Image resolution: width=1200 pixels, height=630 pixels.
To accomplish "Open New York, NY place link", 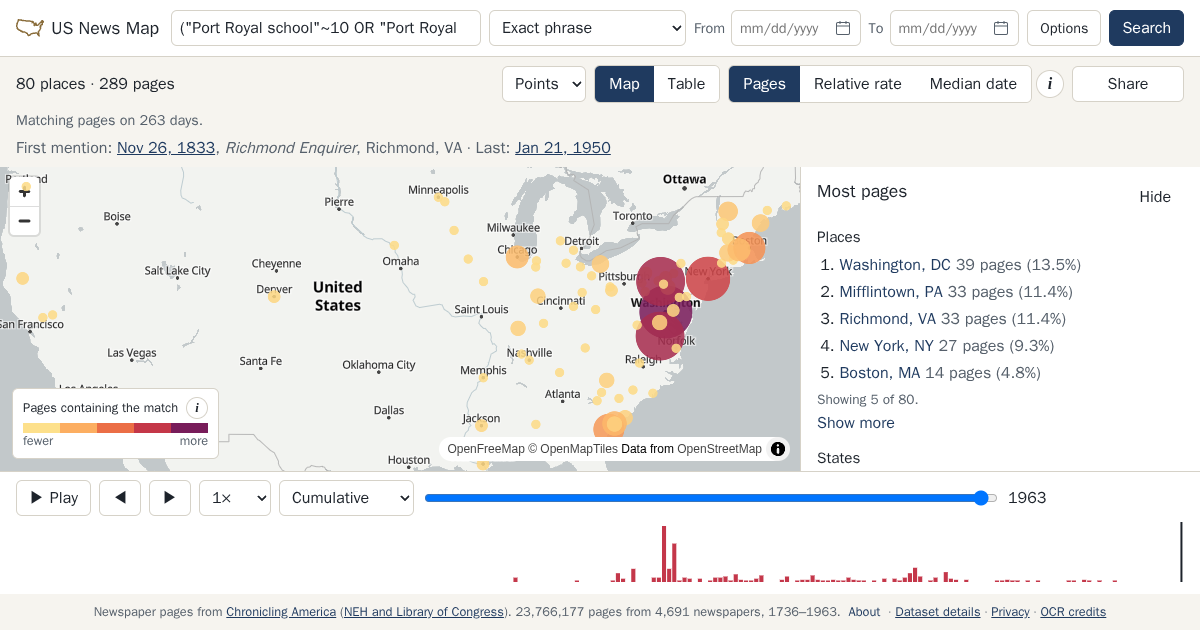I will pos(887,346).
